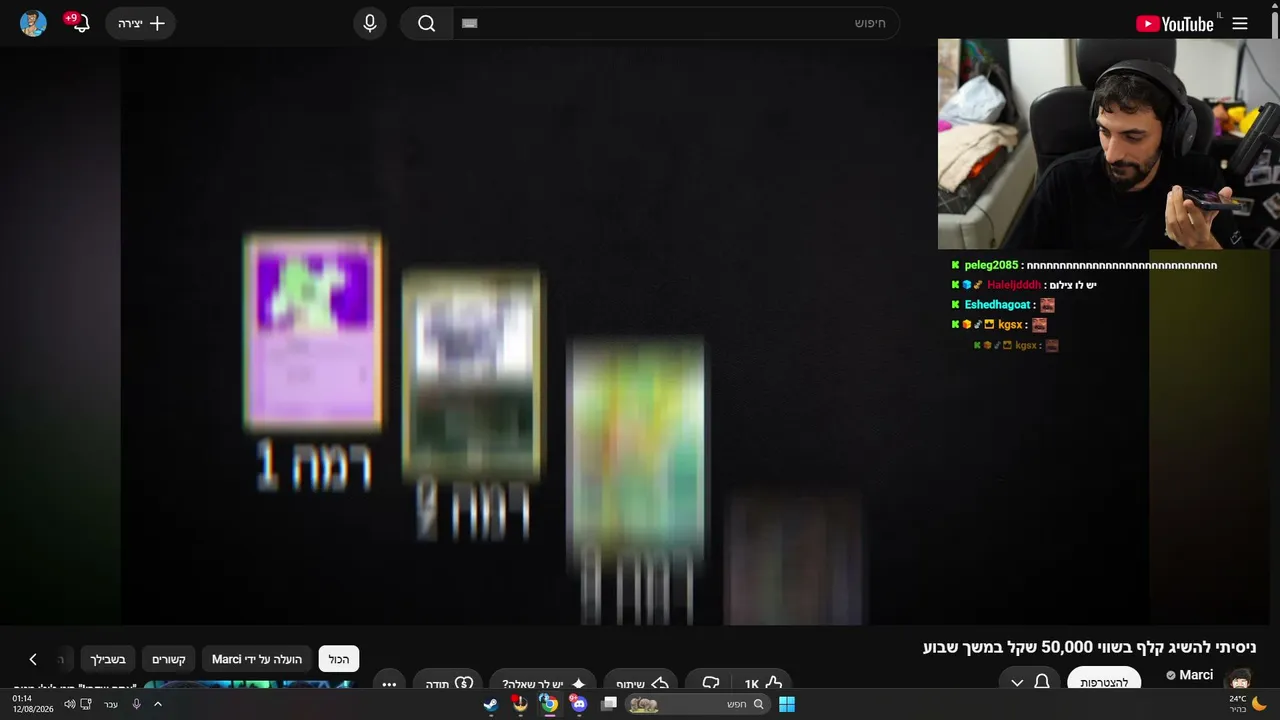Switch to Discord on the taskbar
The image size is (1280, 720).
579,704
